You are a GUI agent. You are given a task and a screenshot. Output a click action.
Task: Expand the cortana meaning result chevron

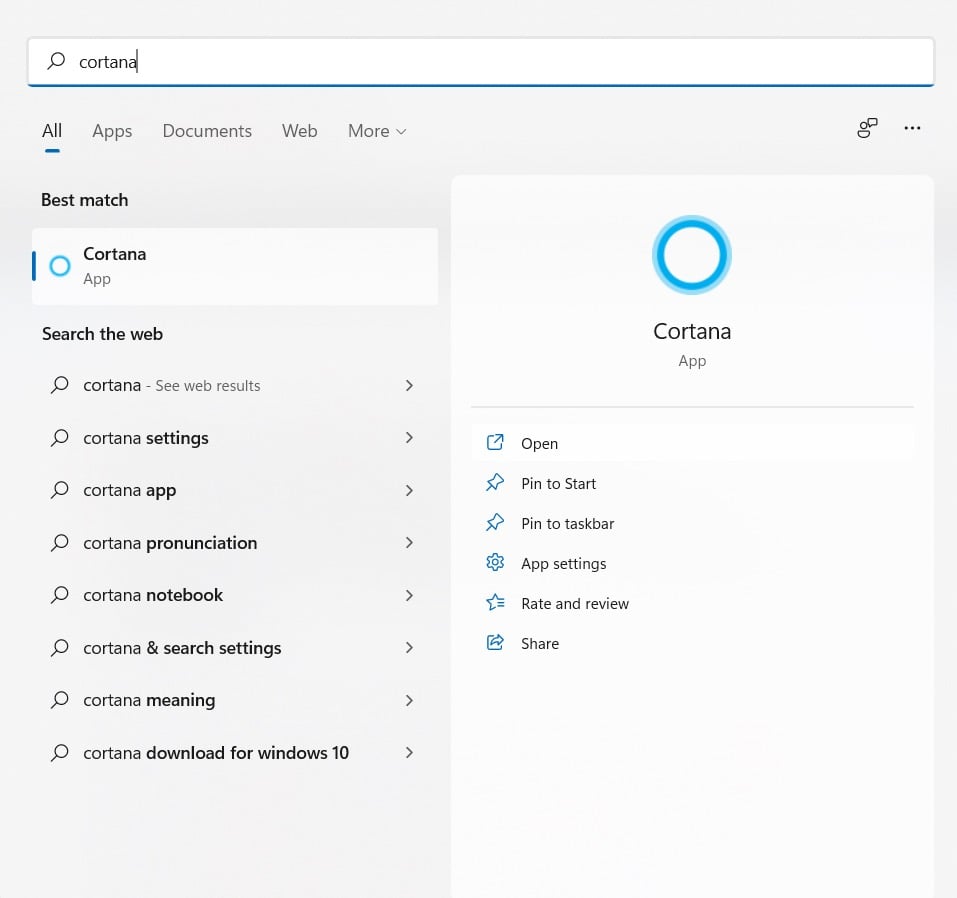(409, 700)
